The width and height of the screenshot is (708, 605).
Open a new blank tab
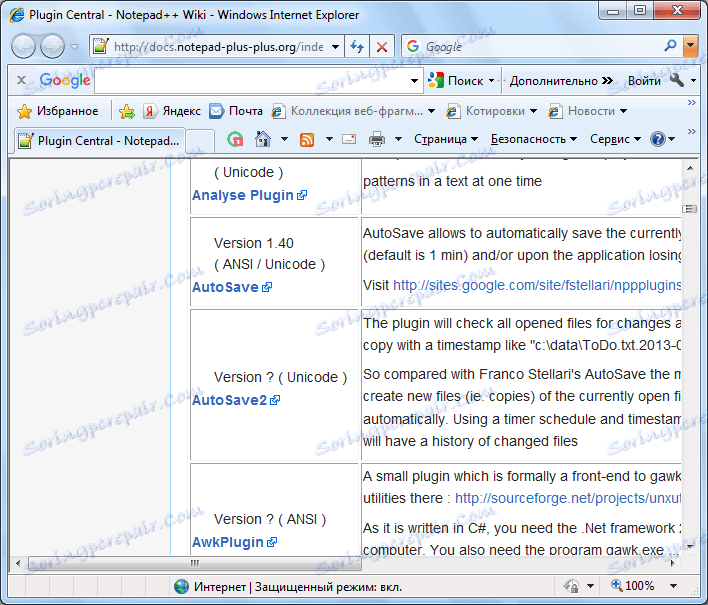click(x=200, y=141)
